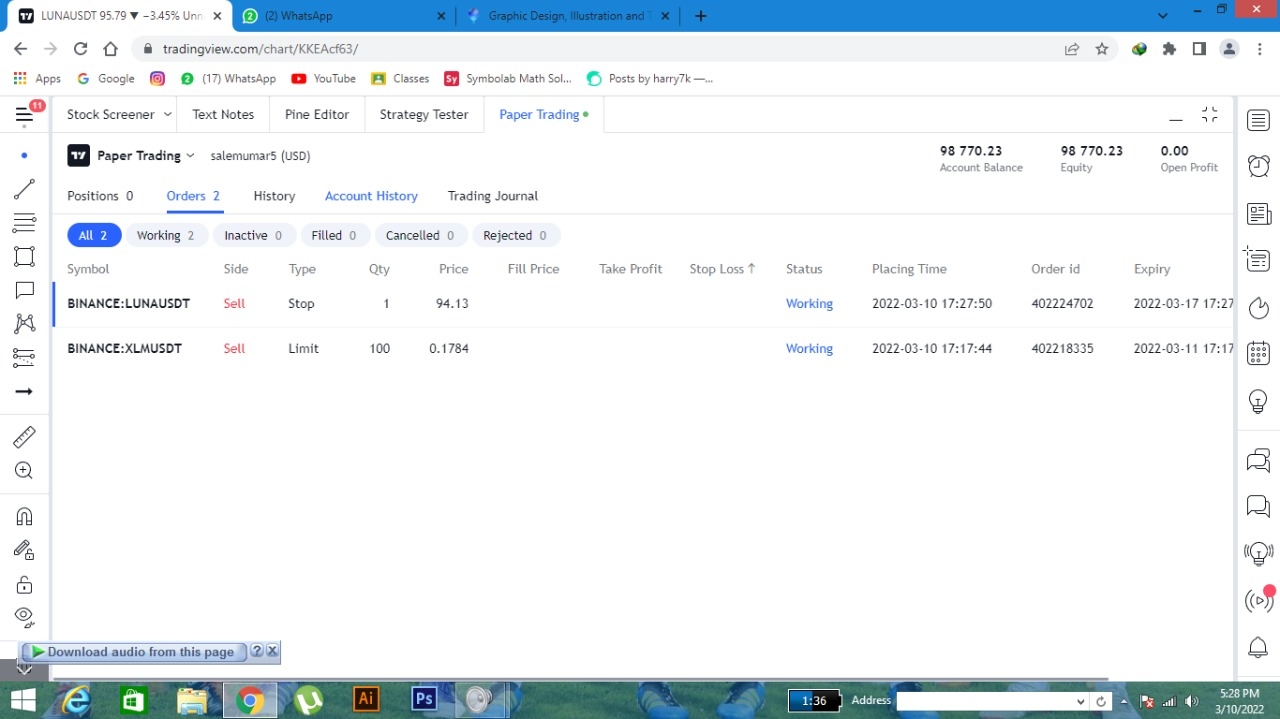Restore the trading panel size
Viewport: 1280px width, 719px height.
1210,115
